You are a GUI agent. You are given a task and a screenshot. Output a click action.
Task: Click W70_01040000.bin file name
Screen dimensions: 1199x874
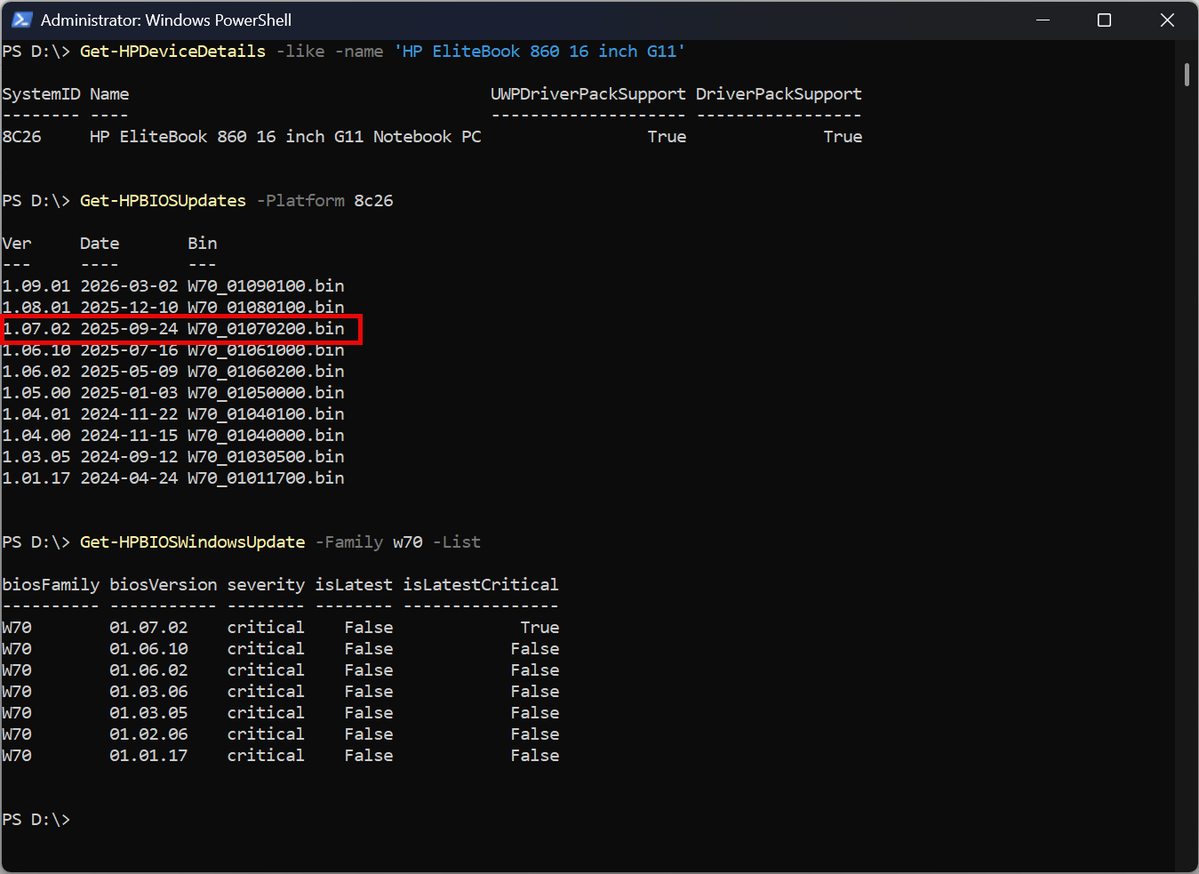266,435
